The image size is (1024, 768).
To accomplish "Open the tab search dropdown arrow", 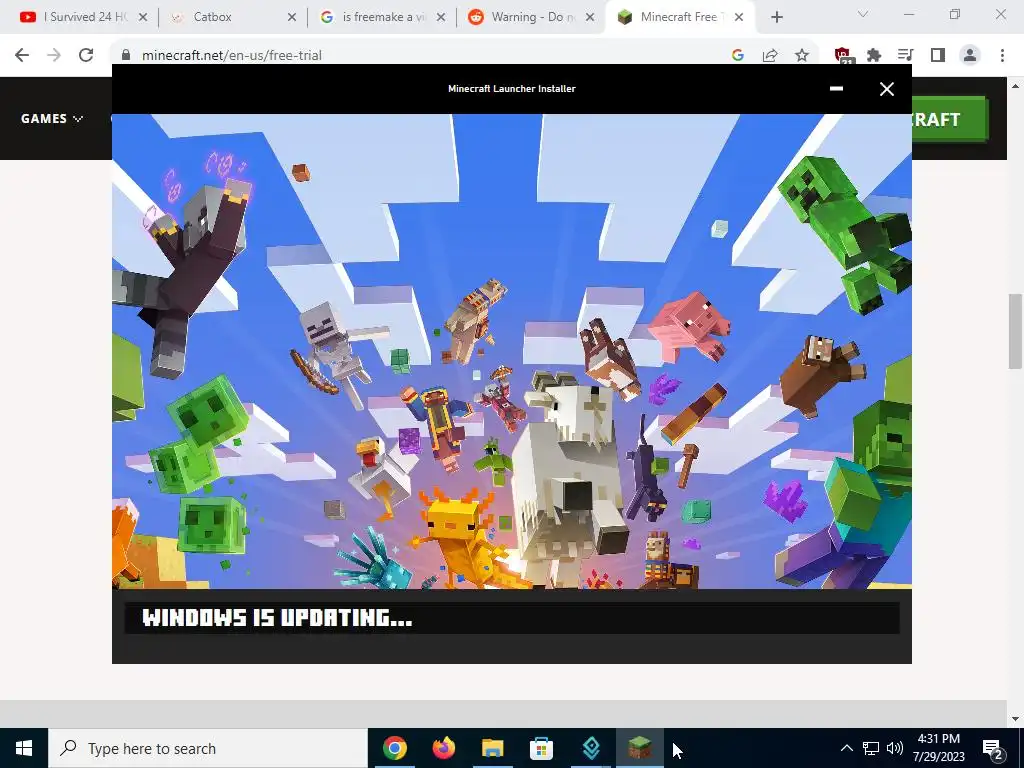I will tap(863, 14).
